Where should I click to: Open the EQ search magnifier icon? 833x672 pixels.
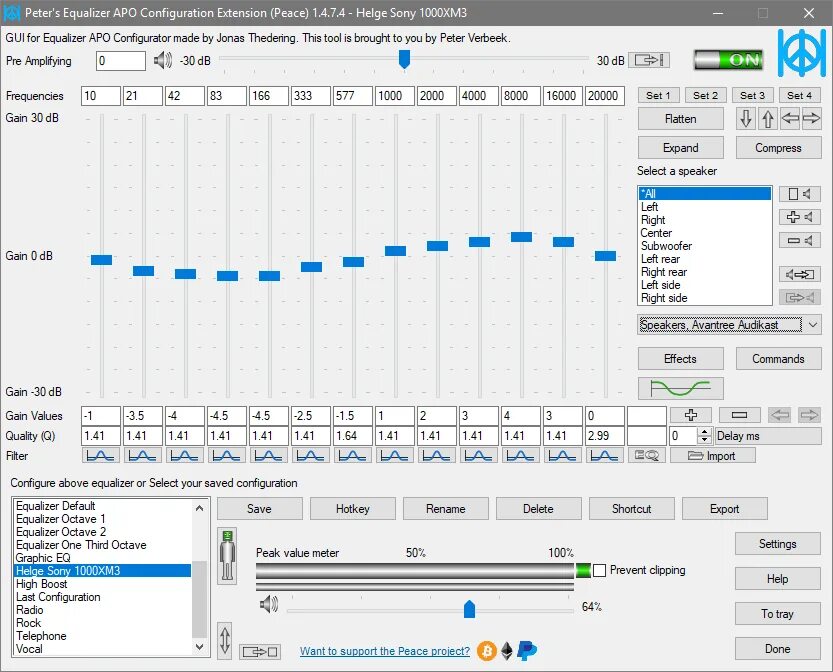point(647,456)
